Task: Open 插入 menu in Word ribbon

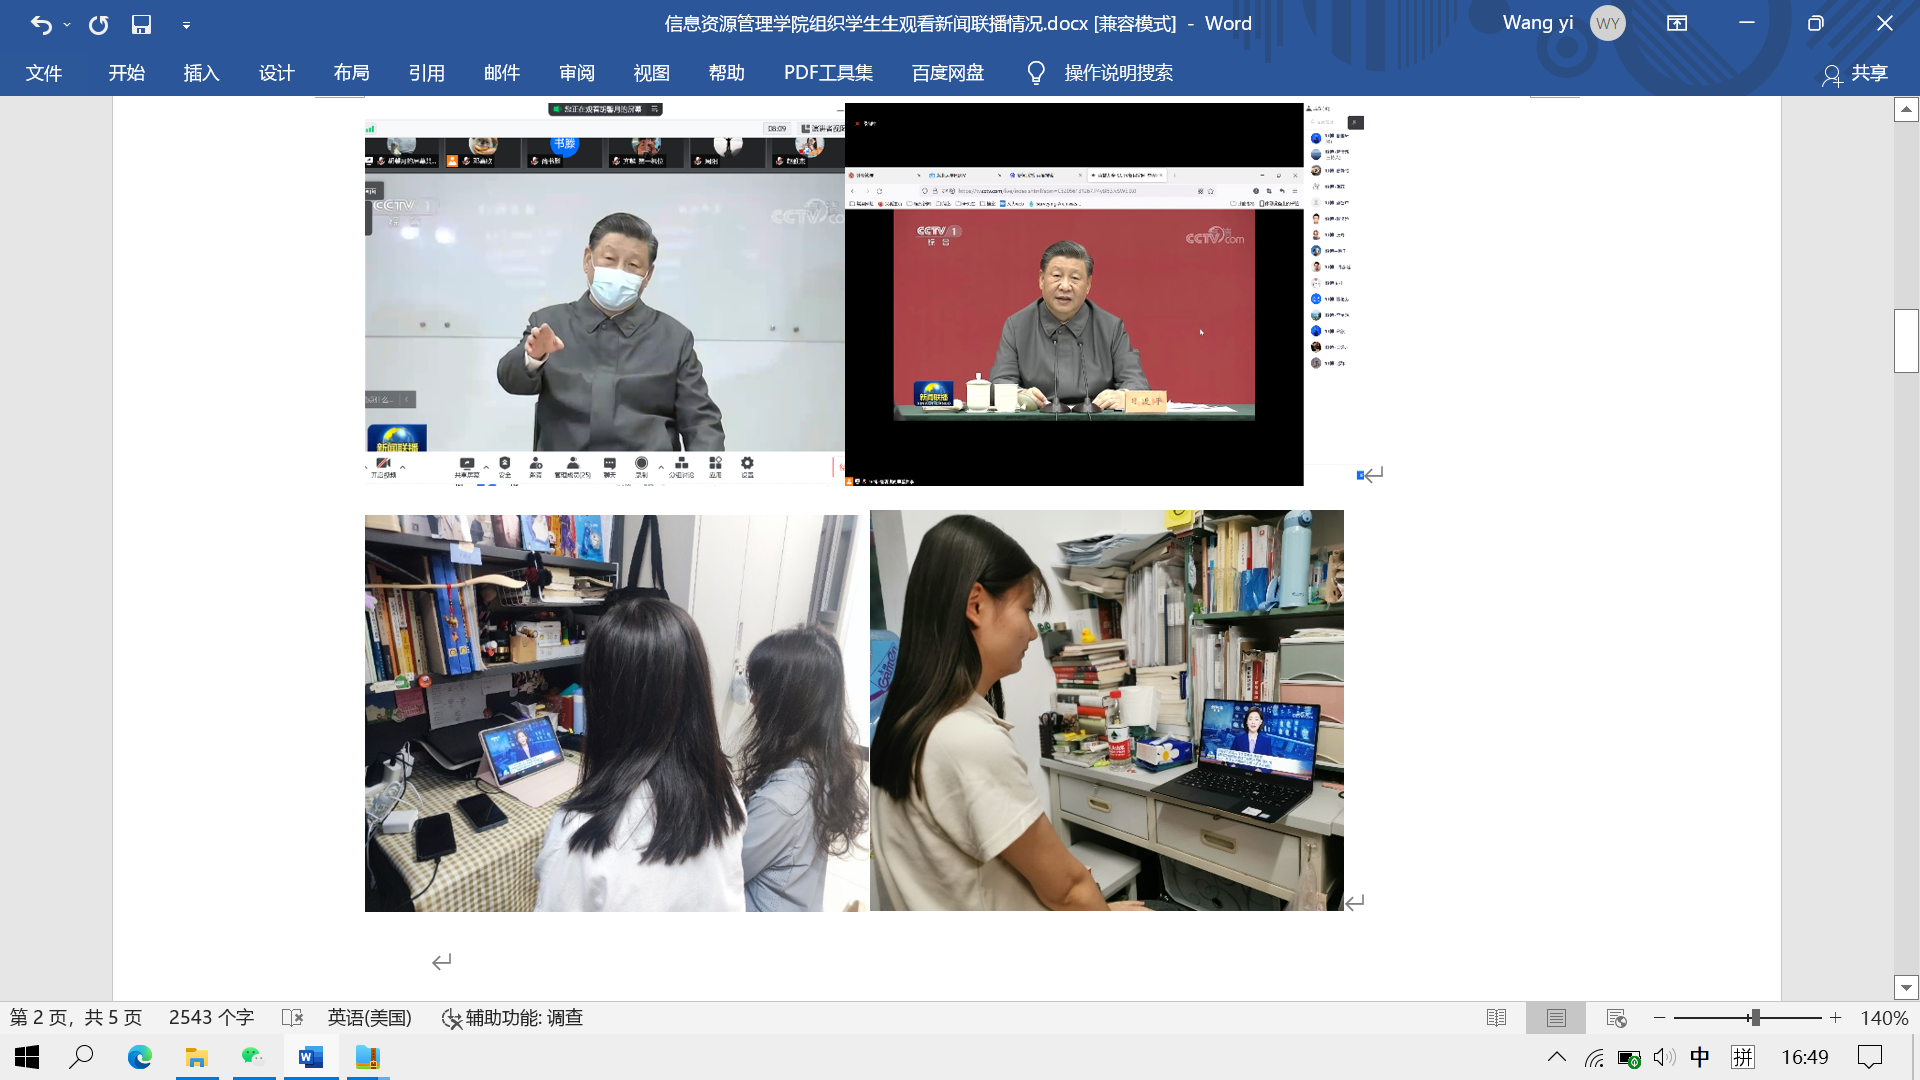Action: click(202, 73)
